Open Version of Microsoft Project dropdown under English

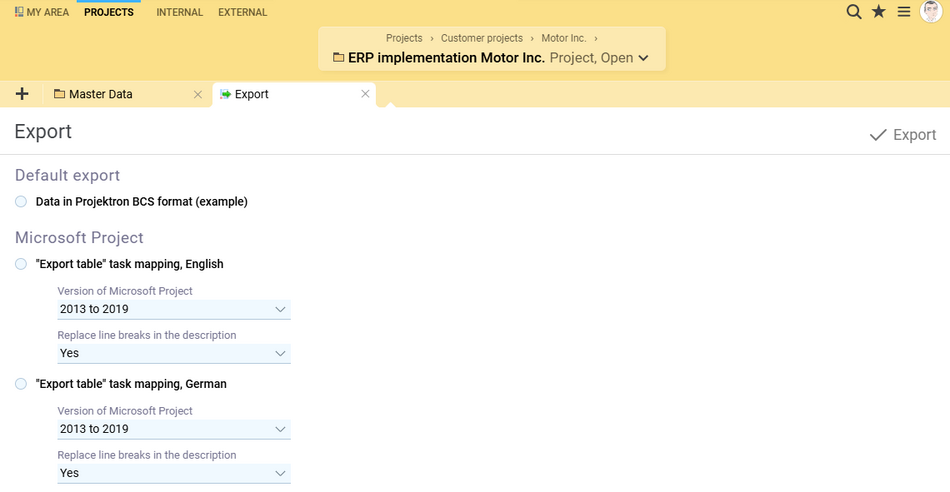pyautogui.click(x=174, y=309)
